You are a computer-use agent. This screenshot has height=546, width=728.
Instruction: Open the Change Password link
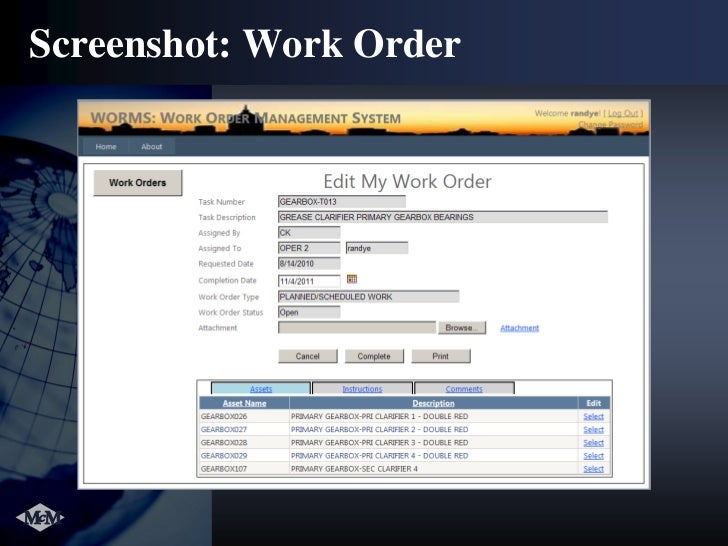point(611,125)
